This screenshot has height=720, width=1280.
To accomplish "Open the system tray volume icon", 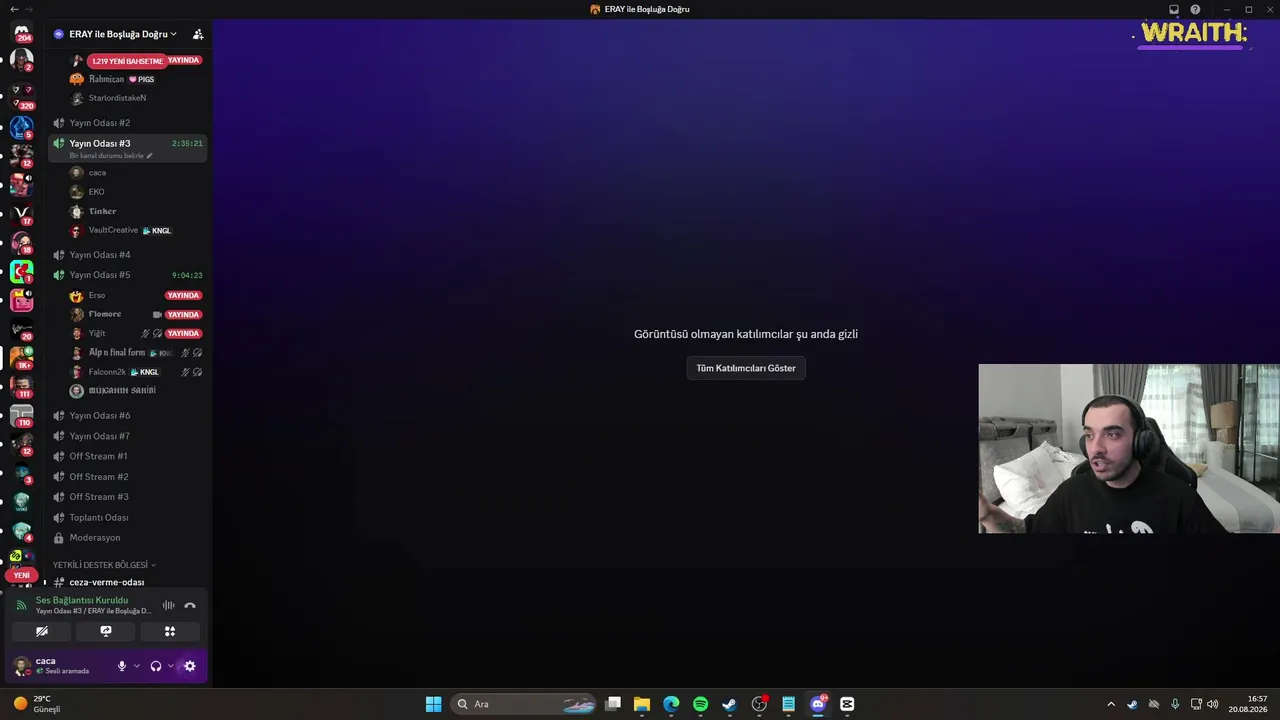I will pyautogui.click(x=1213, y=704).
